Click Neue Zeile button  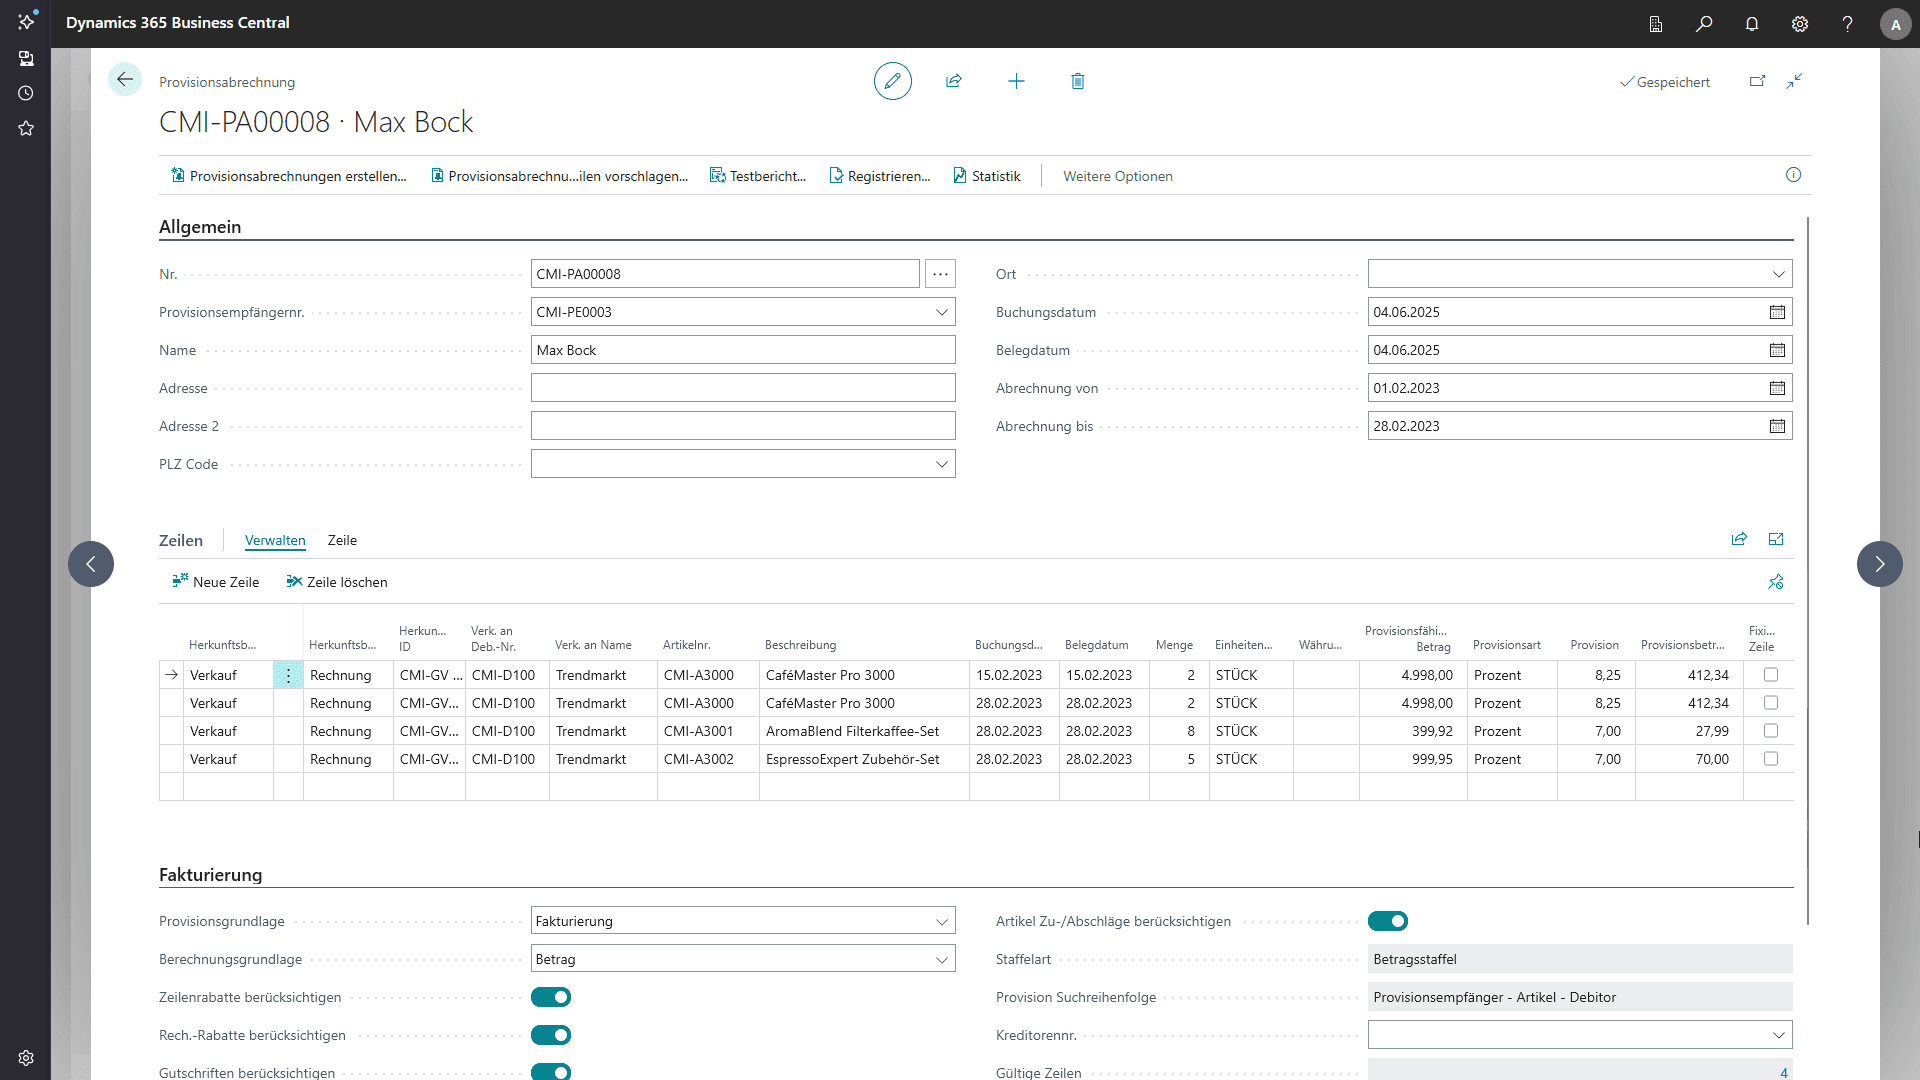click(x=216, y=582)
